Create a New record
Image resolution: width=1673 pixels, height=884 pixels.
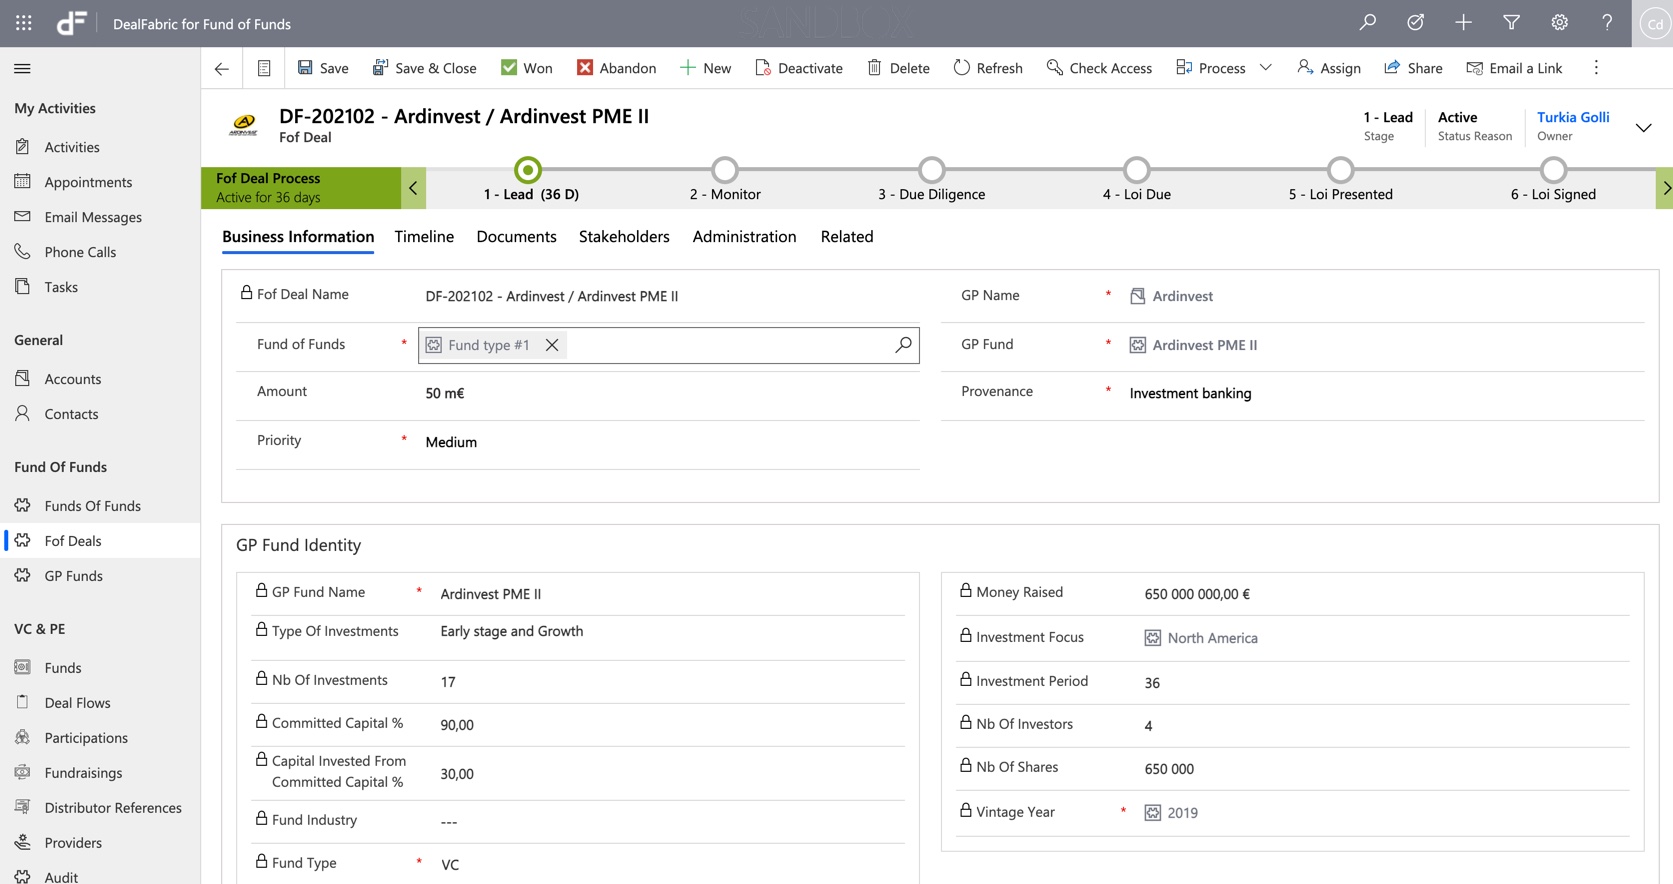[x=705, y=68]
